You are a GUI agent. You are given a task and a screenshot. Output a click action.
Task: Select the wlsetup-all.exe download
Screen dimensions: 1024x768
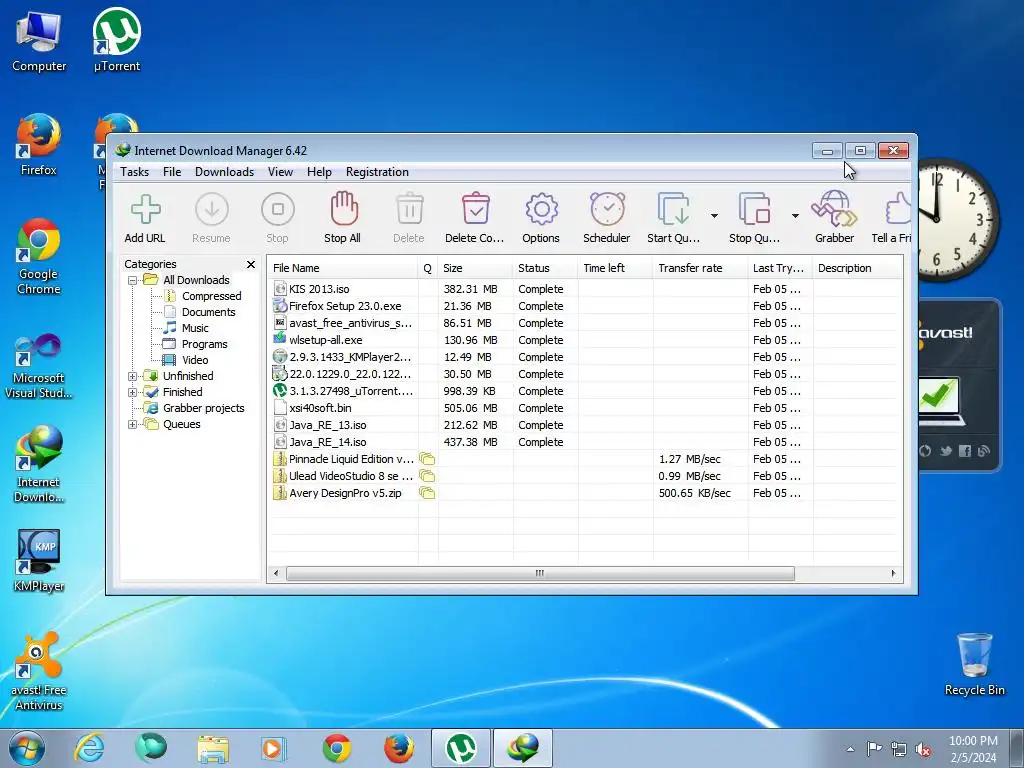click(584, 340)
